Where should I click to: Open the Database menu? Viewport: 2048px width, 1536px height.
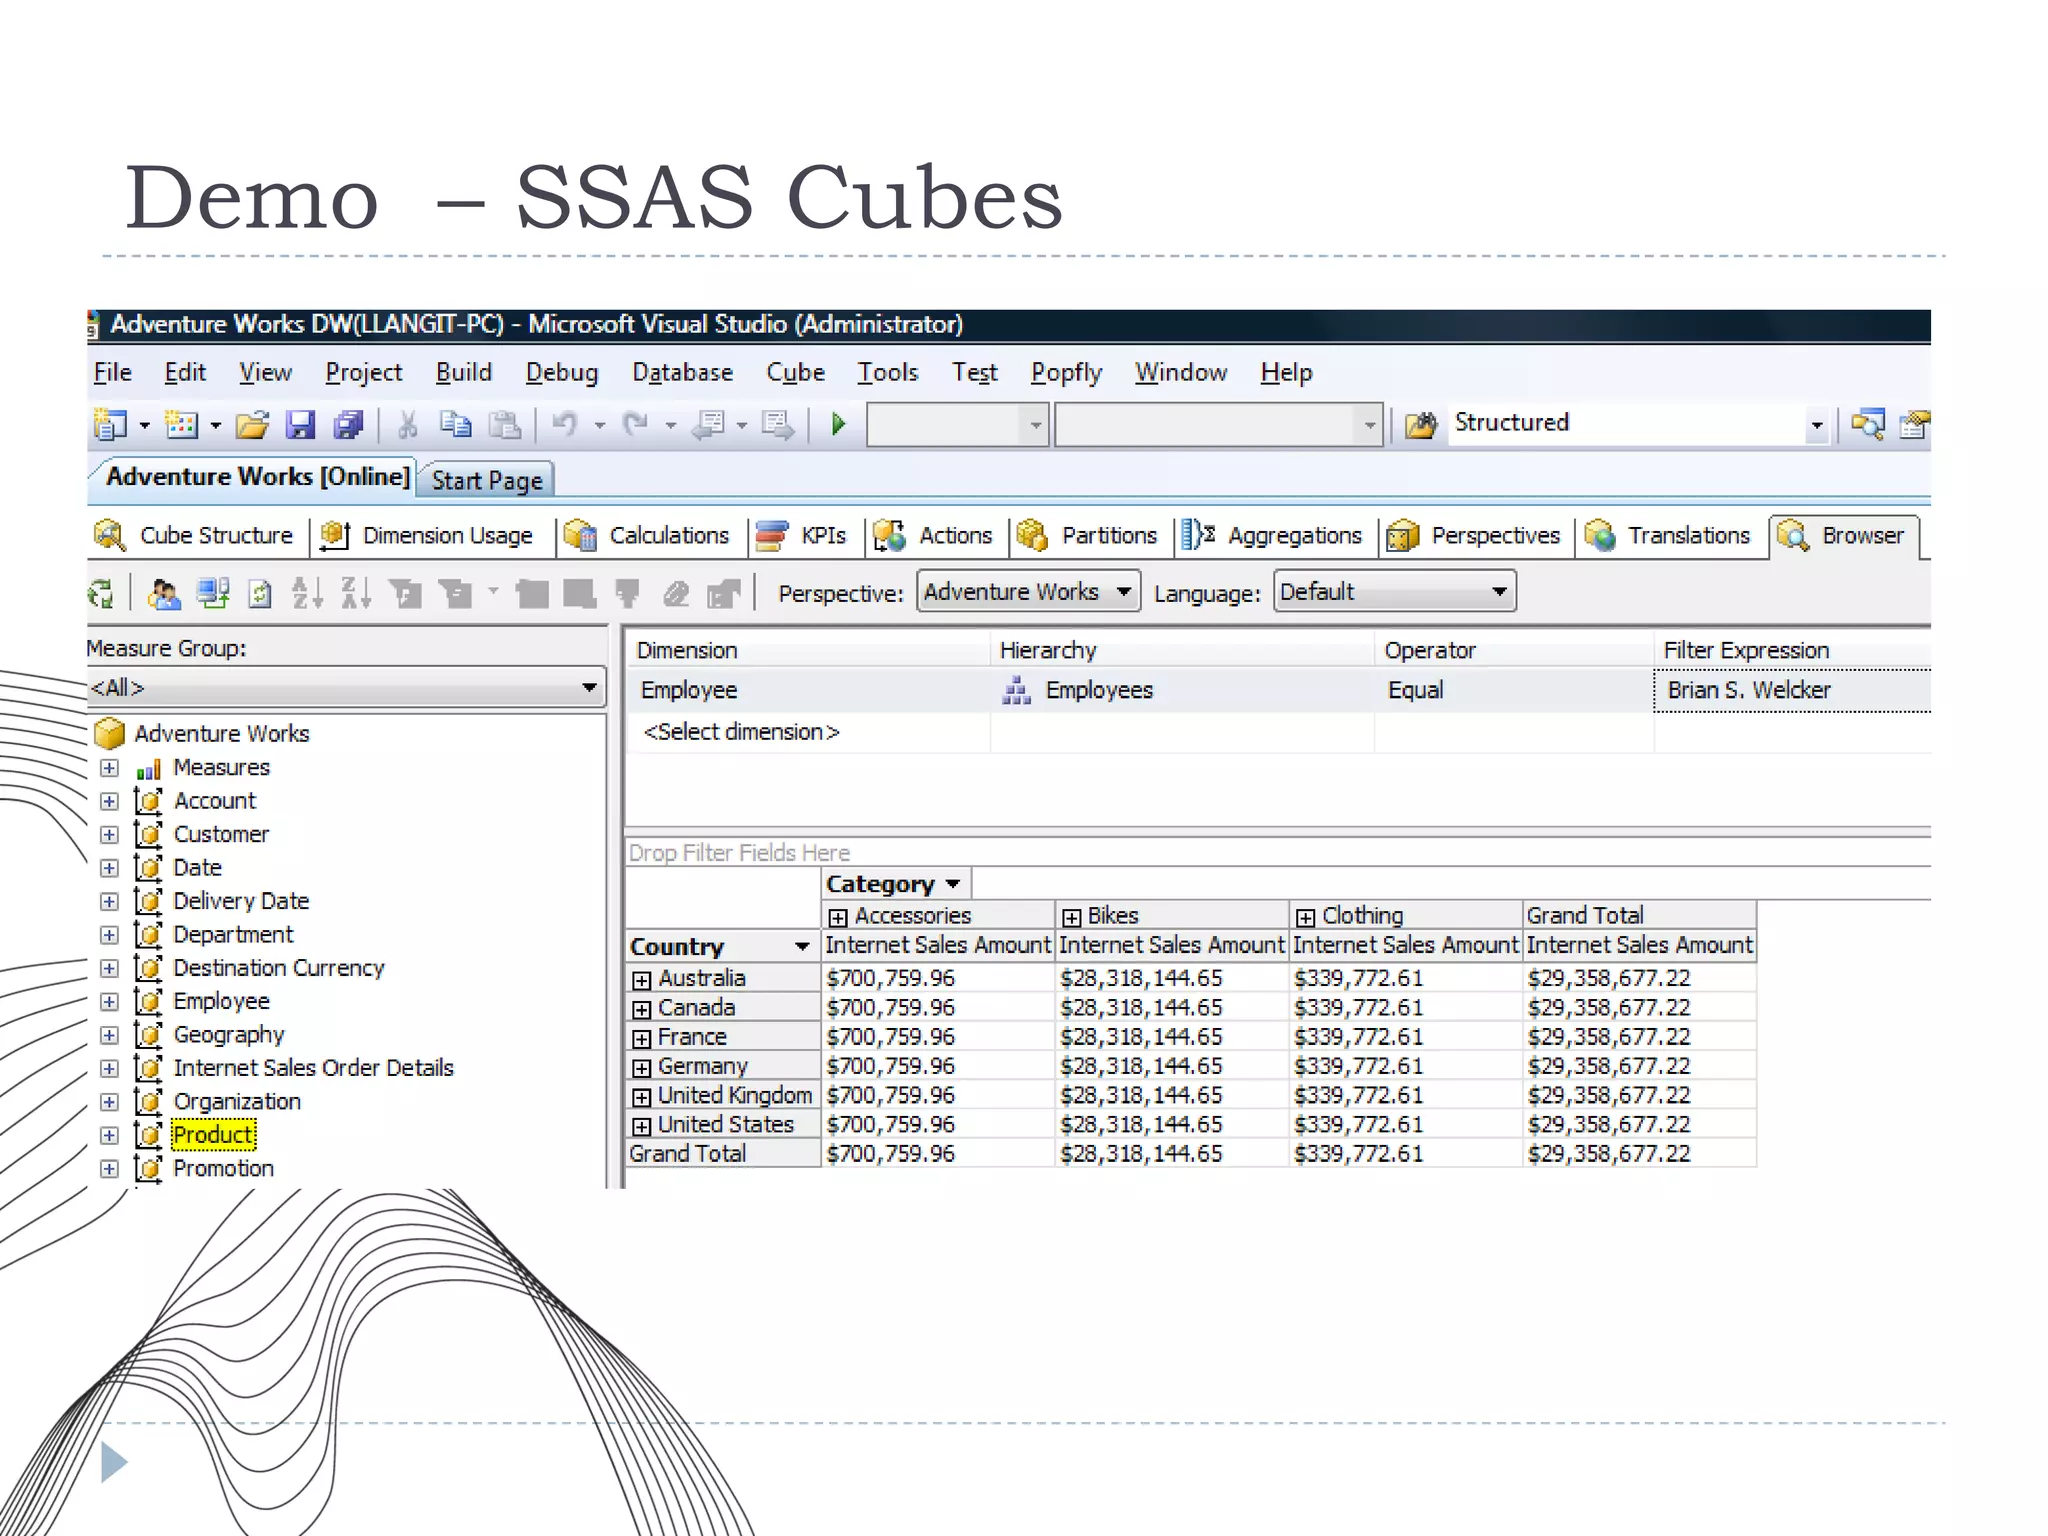click(x=682, y=373)
